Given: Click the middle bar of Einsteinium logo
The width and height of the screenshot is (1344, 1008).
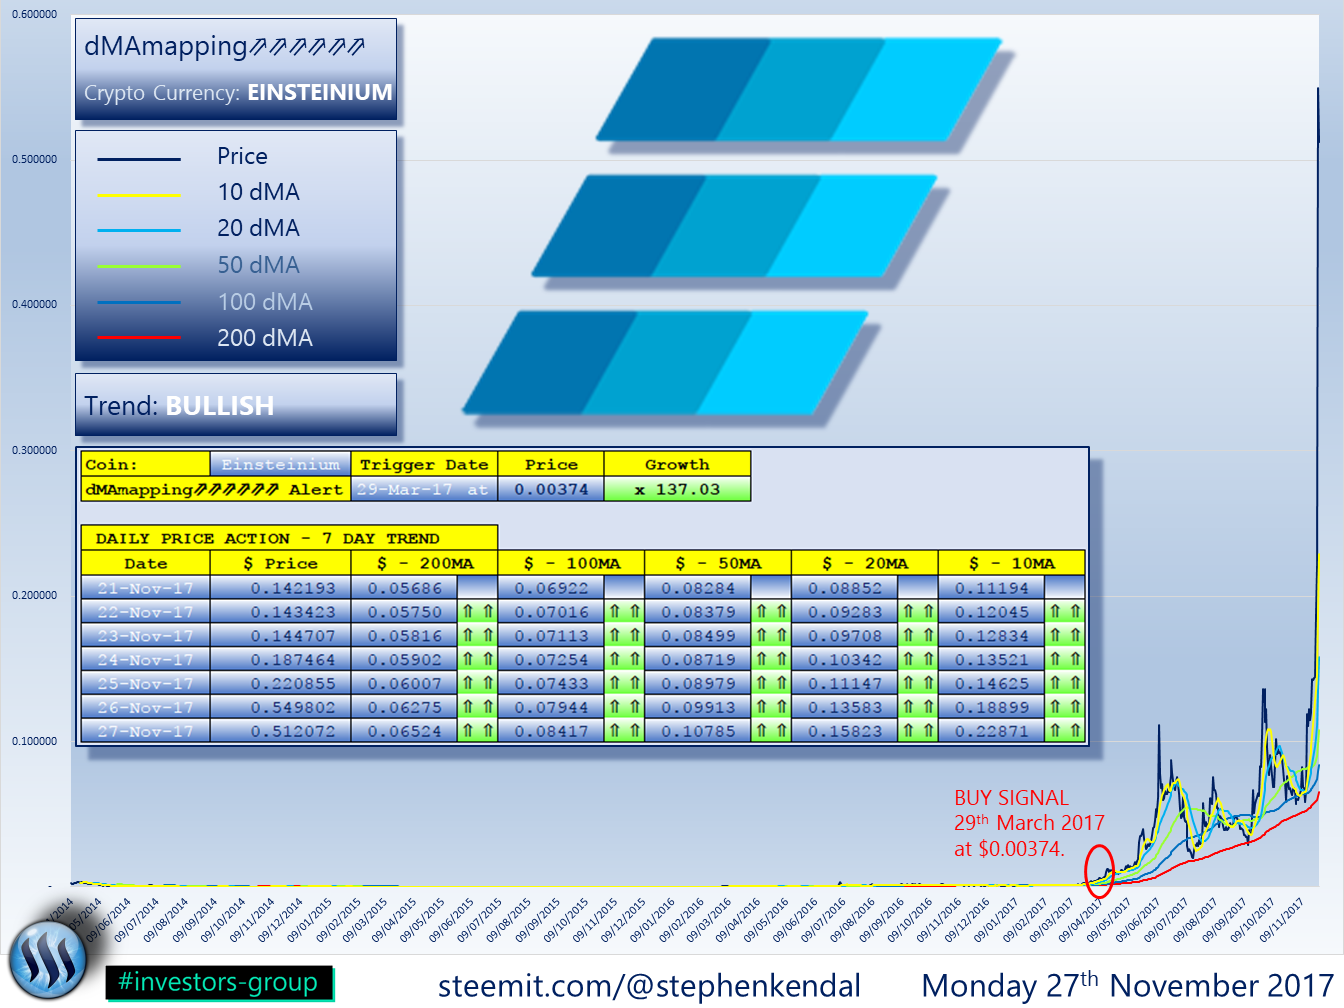Looking at the screenshot, I should (x=735, y=226).
